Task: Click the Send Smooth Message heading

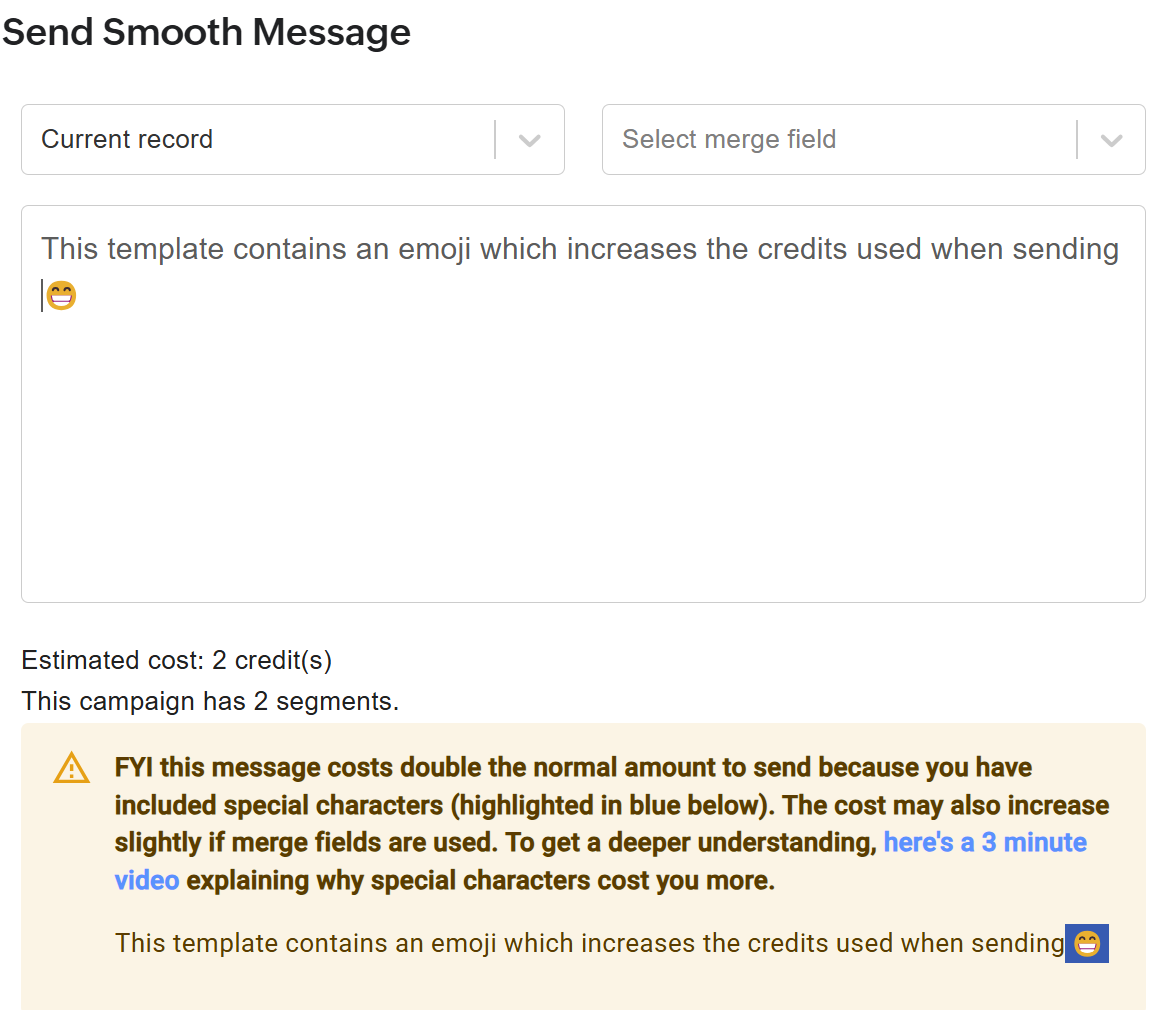Action: tap(207, 32)
